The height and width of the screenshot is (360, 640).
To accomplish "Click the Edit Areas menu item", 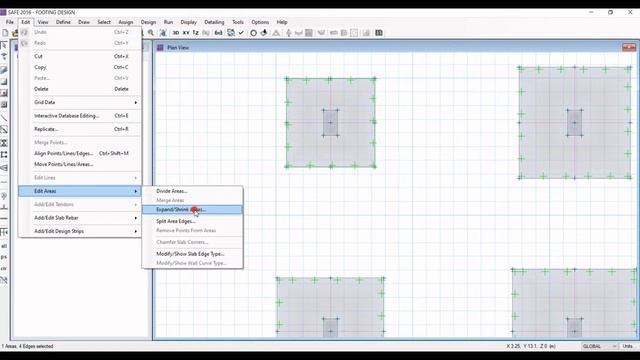I will pos(80,191).
